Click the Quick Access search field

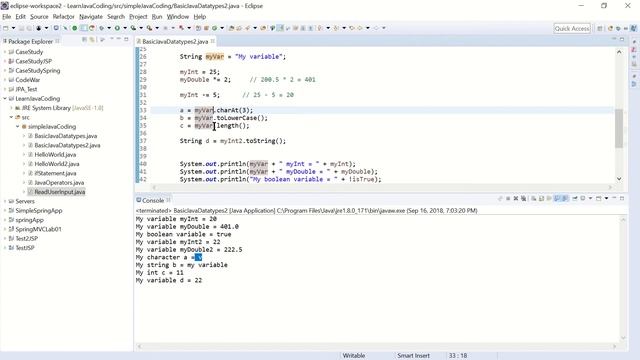click(572, 28)
